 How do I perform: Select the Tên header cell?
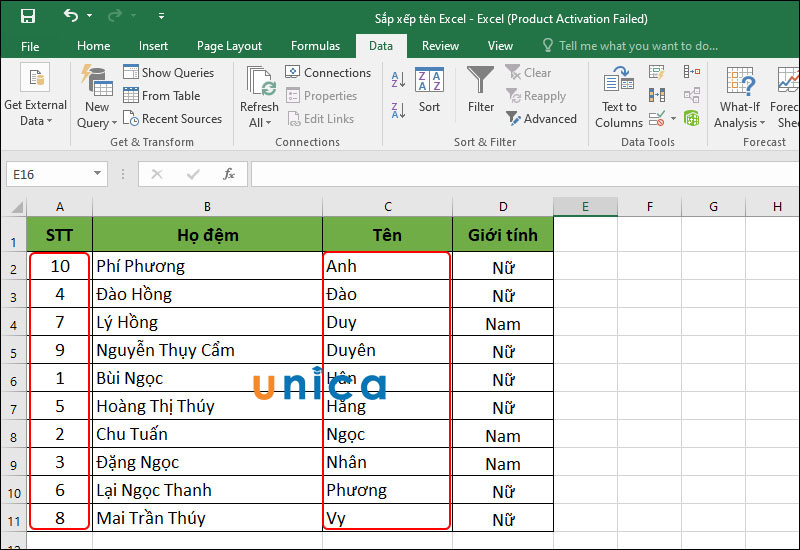coord(387,235)
